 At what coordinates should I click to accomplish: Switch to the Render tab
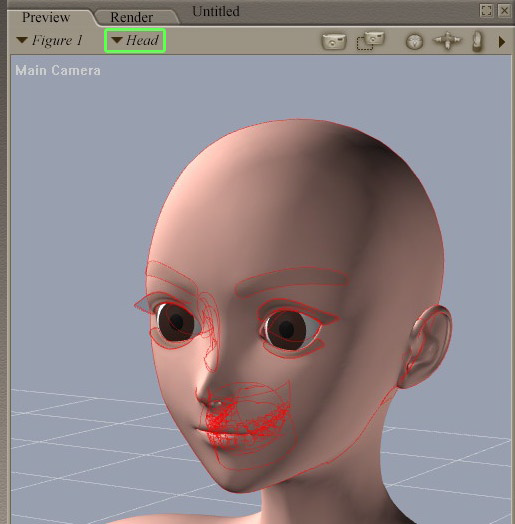pos(131,17)
